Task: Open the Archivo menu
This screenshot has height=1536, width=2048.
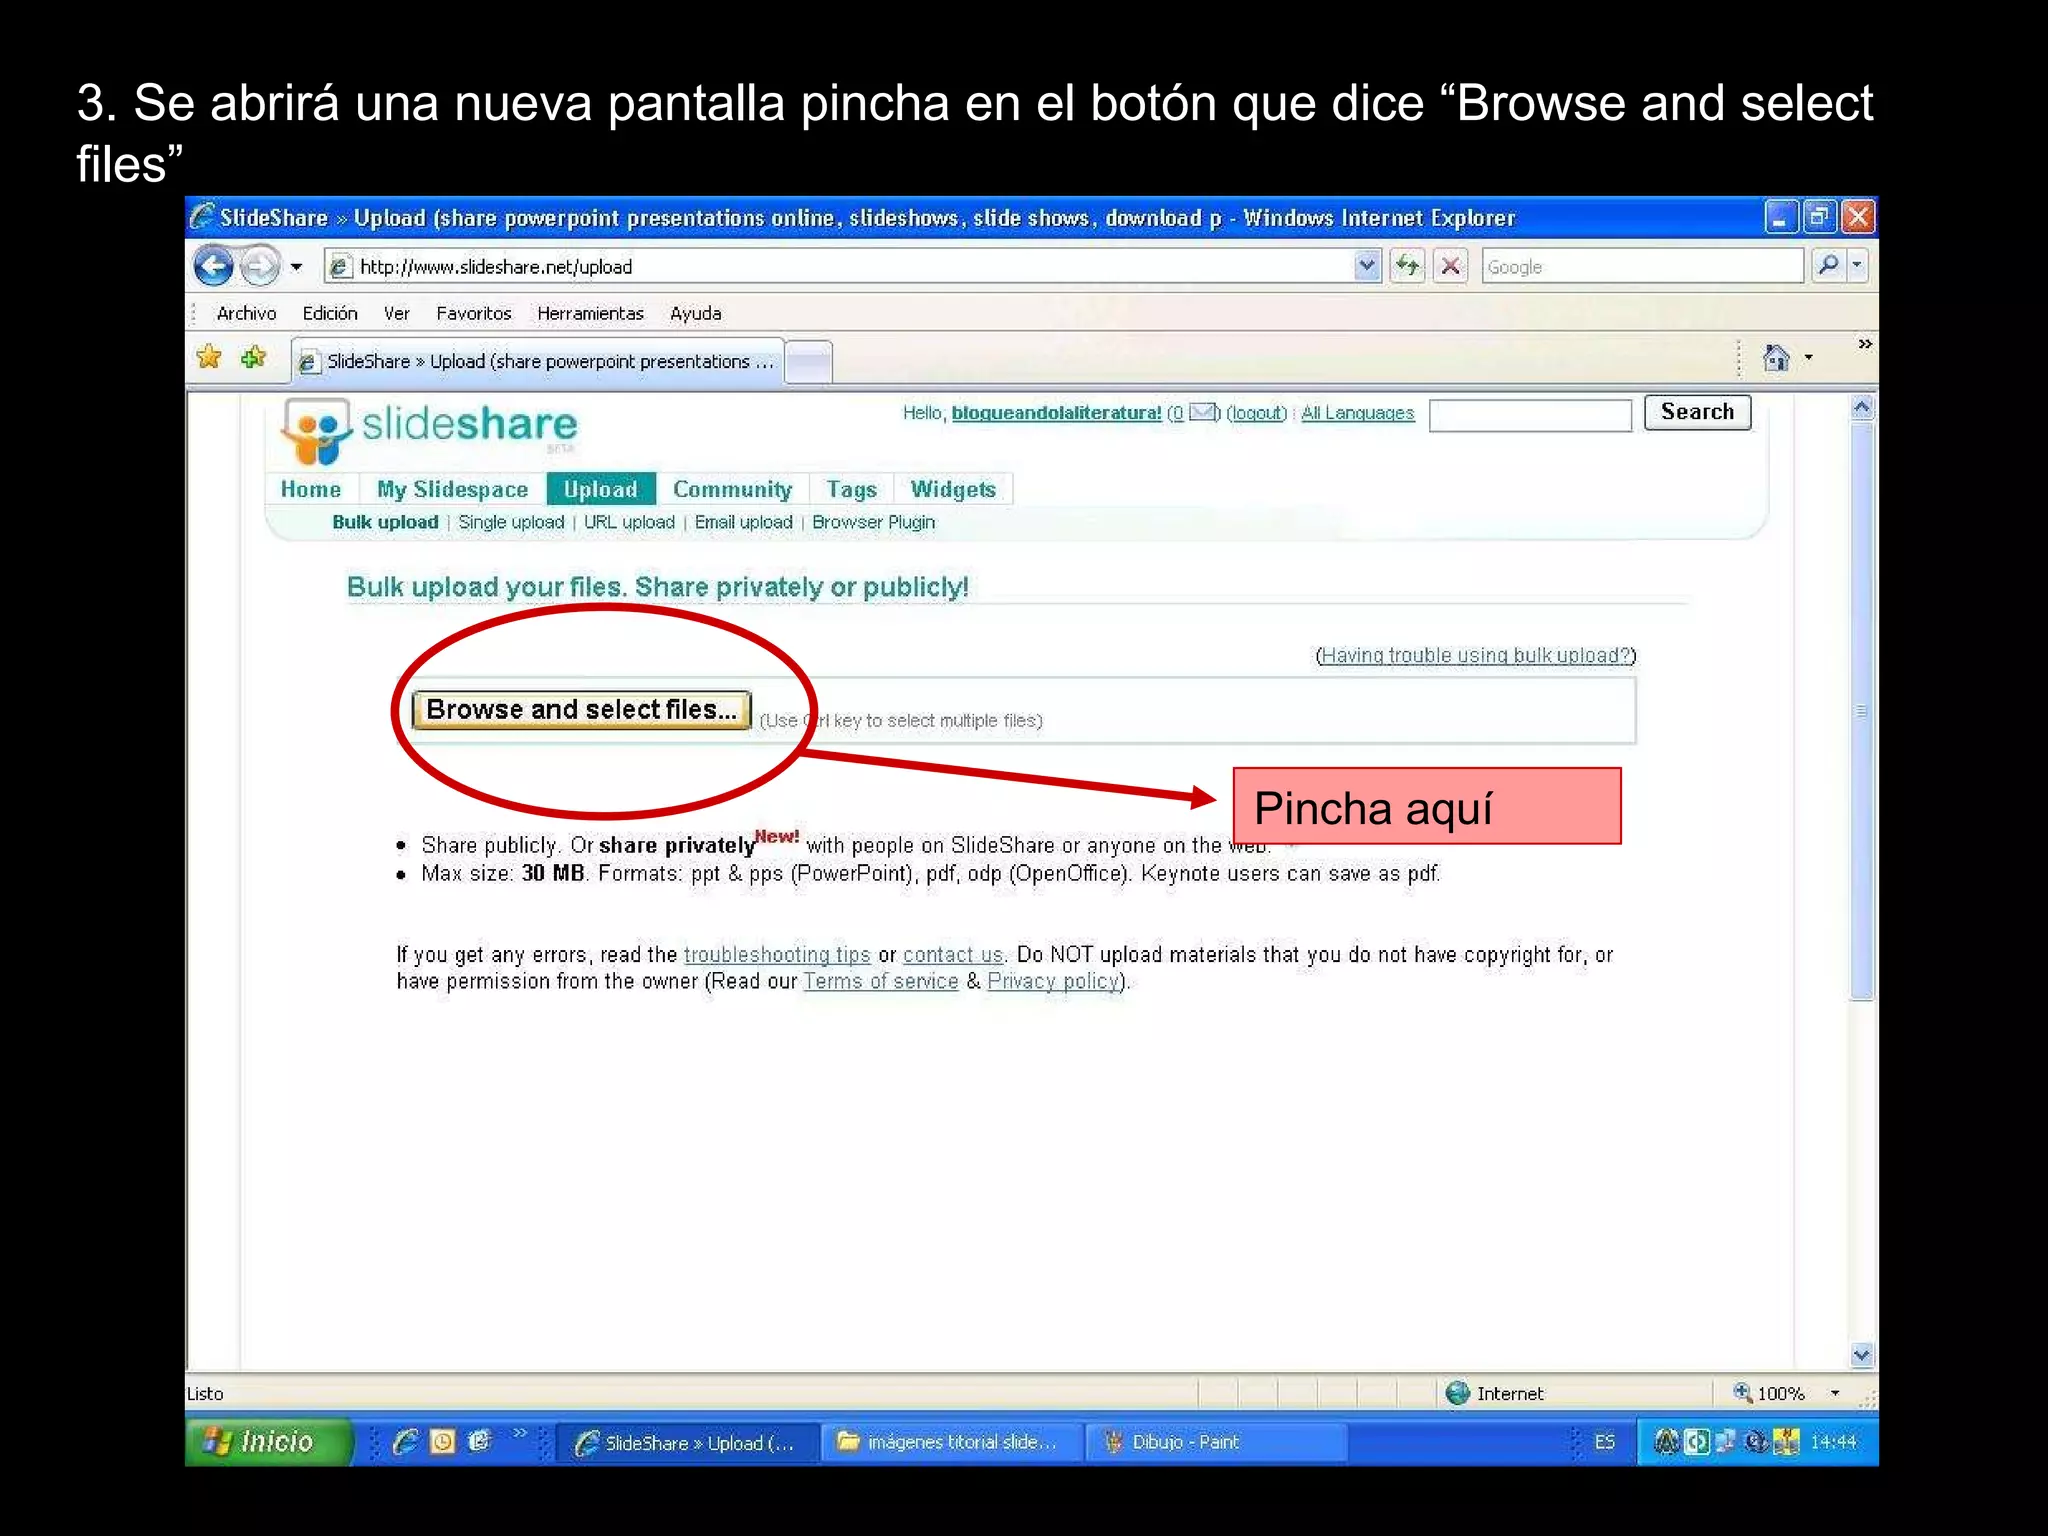Action: (x=246, y=313)
